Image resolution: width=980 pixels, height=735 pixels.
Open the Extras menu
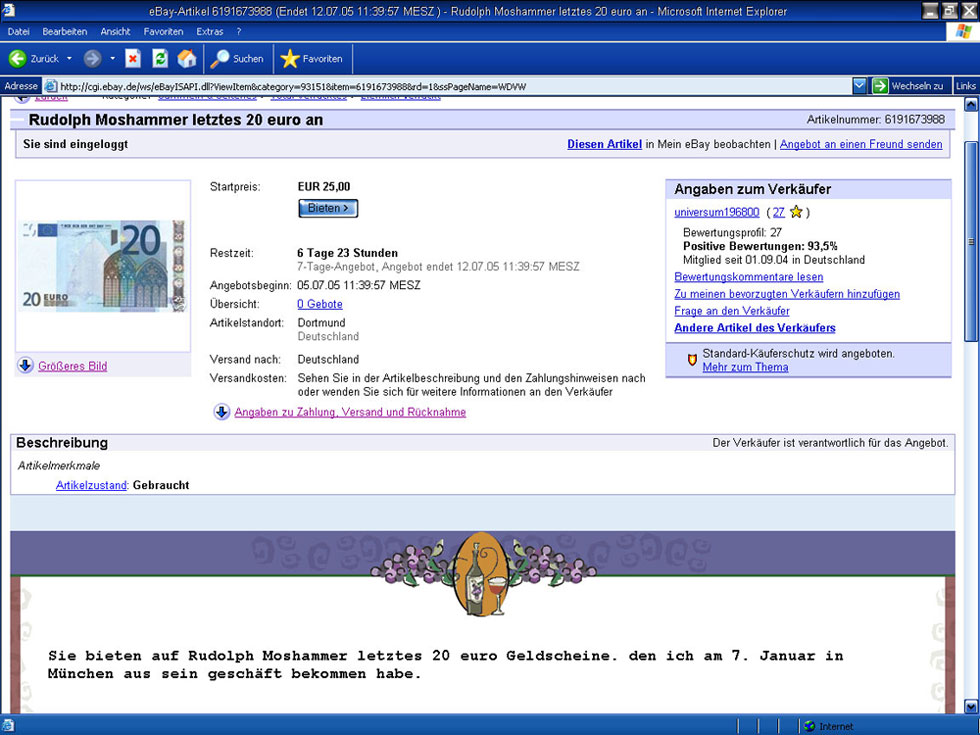209,31
